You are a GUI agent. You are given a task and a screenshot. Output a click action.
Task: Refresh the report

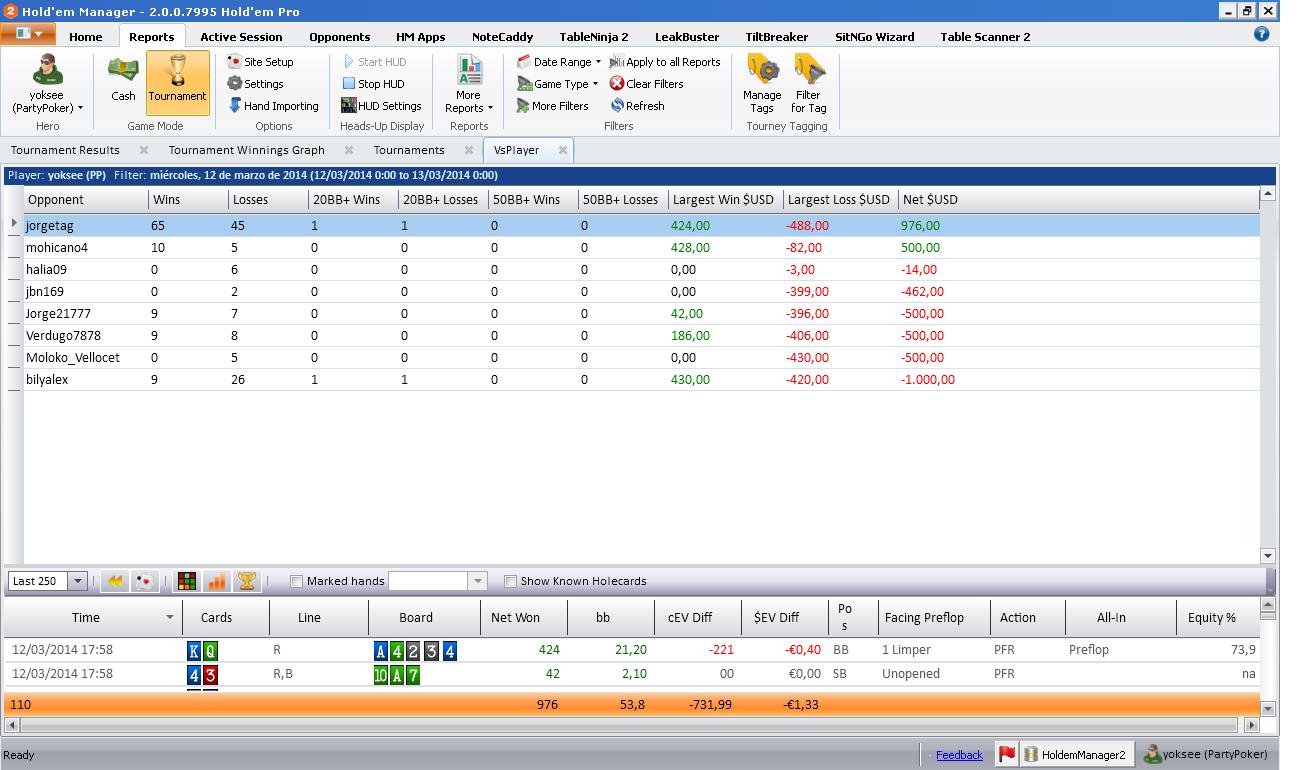(x=637, y=106)
